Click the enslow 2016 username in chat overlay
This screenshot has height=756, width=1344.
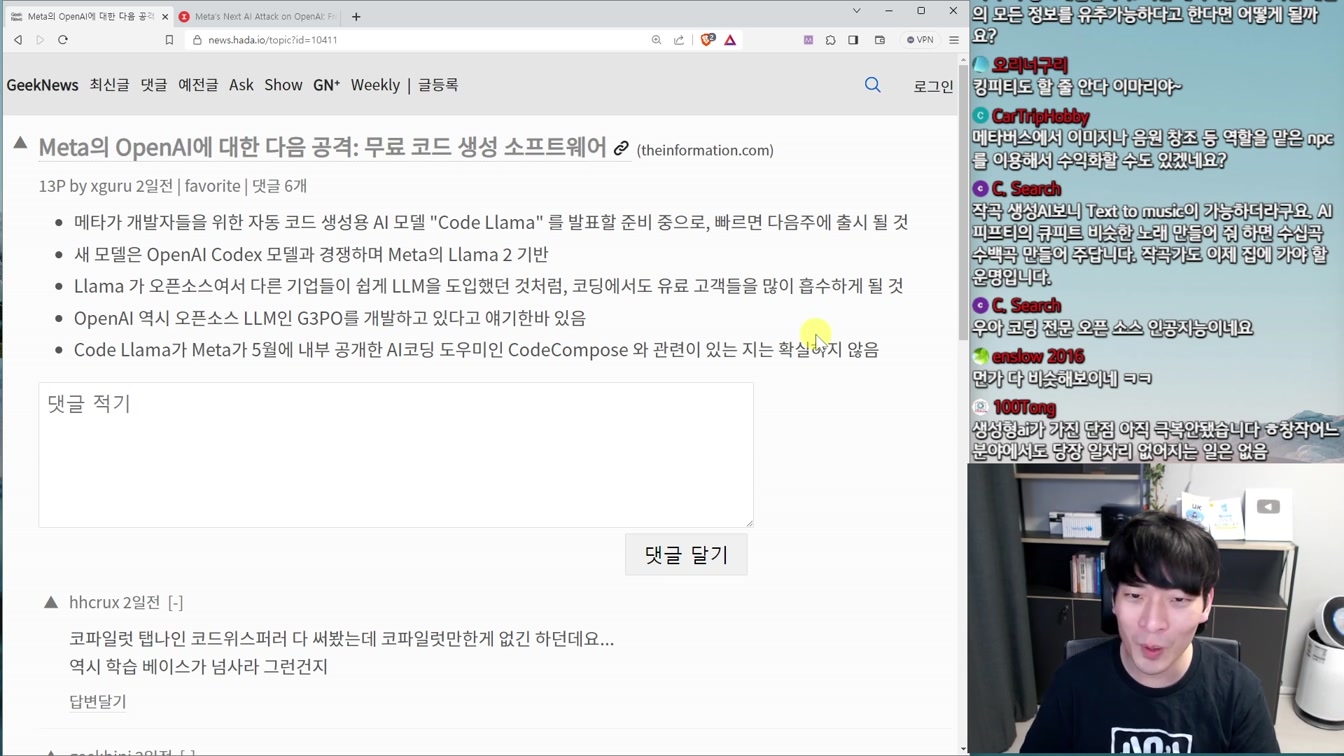click(x=1038, y=356)
